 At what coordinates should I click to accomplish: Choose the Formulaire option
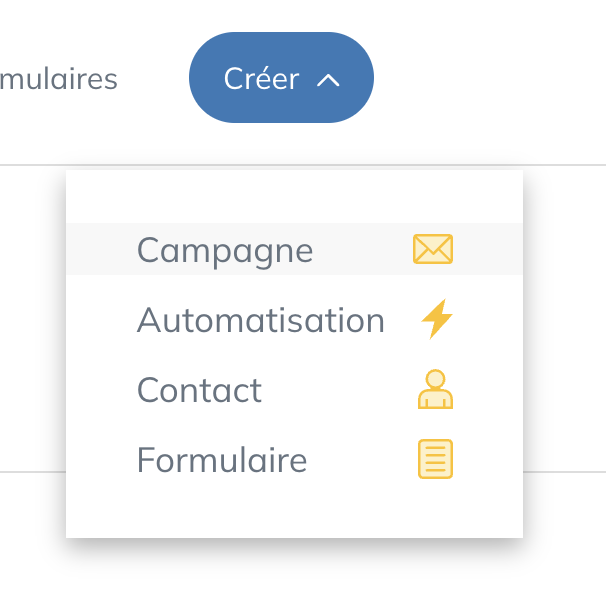294,459
